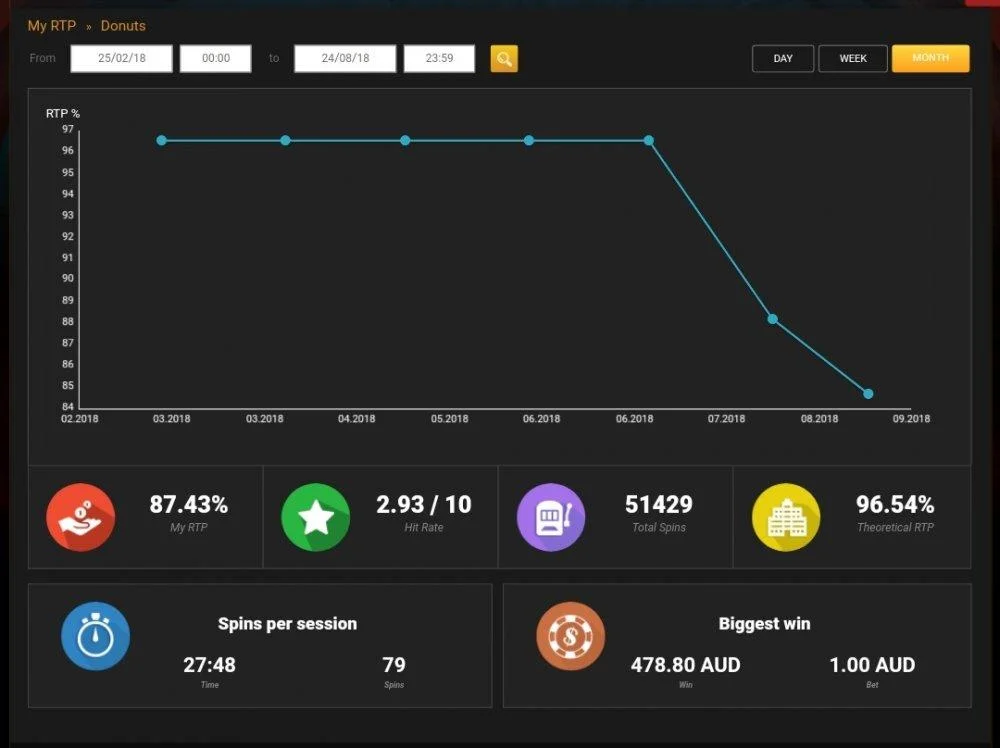Click the yellow Theoretical RTP building icon
The height and width of the screenshot is (748, 1000).
click(786, 517)
